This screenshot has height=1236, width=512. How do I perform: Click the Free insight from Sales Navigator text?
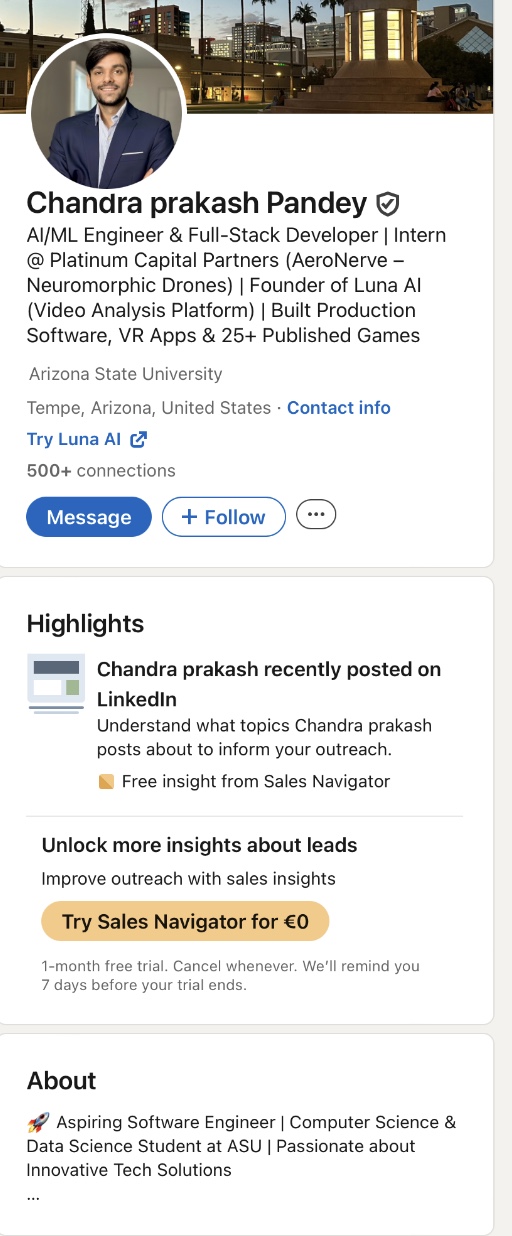[x=256, y=782]
